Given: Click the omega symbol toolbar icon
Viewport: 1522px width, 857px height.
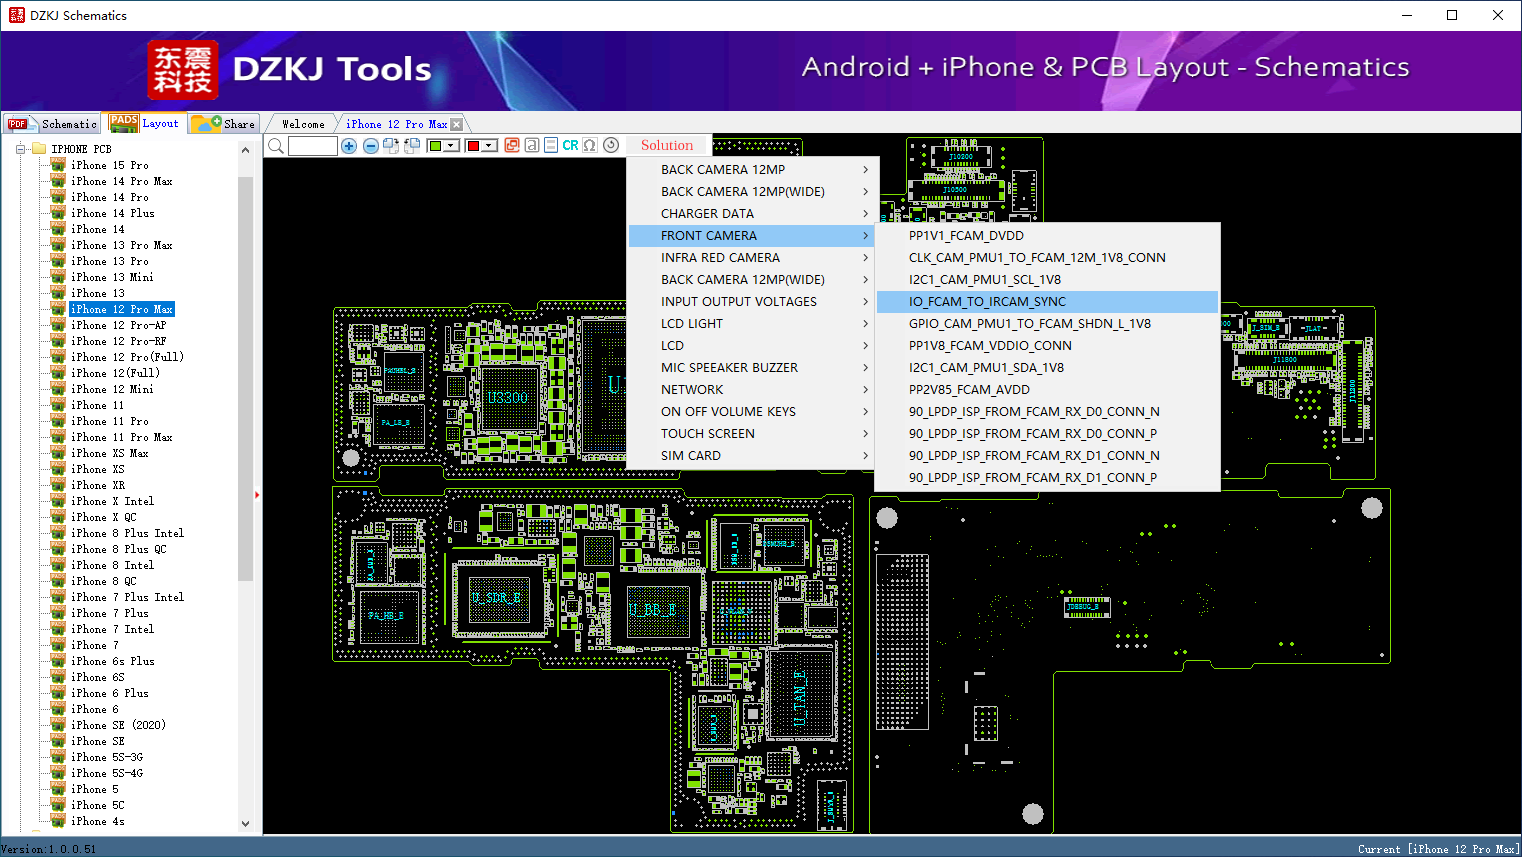Looking at the screenshot, I should pos(590,145).
